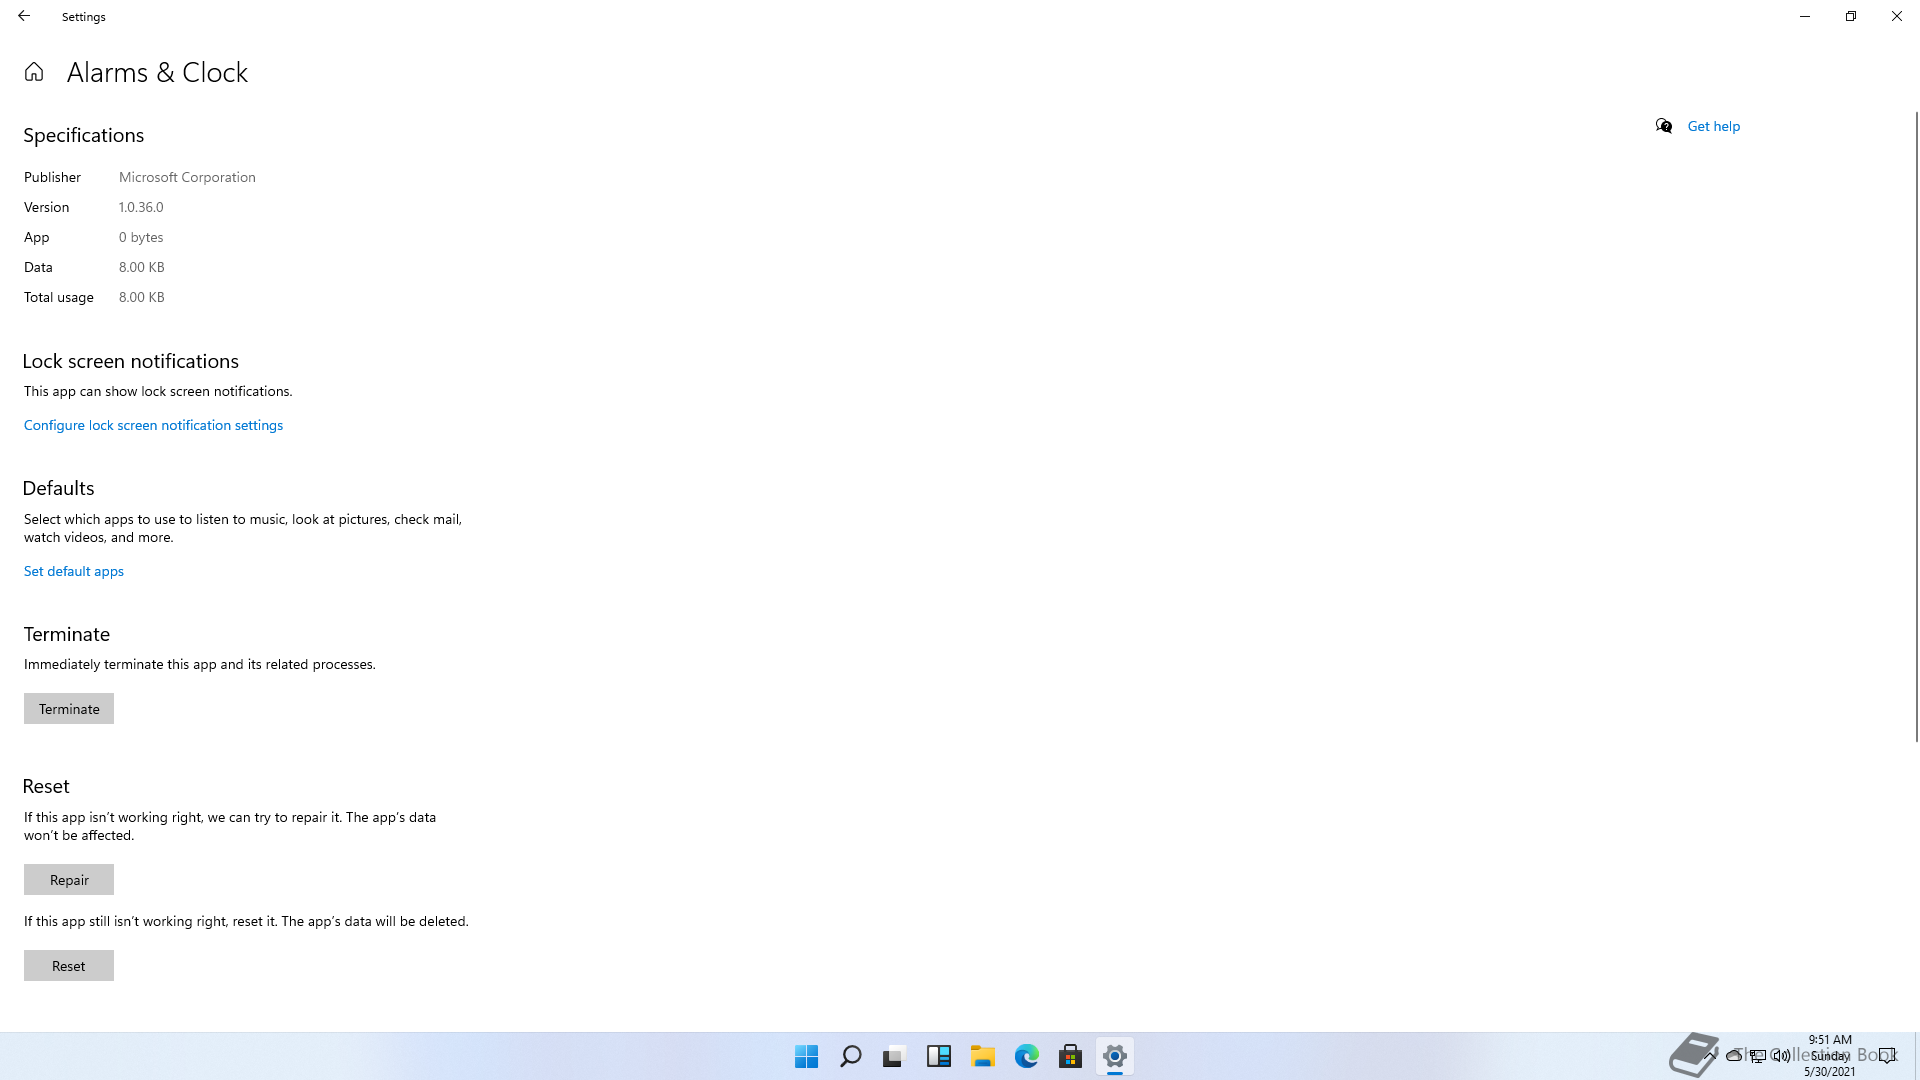Open Configure lock screen notification settings
Image resolution: width=1920 pixels, height=1080 pixels.
[153, 425]
